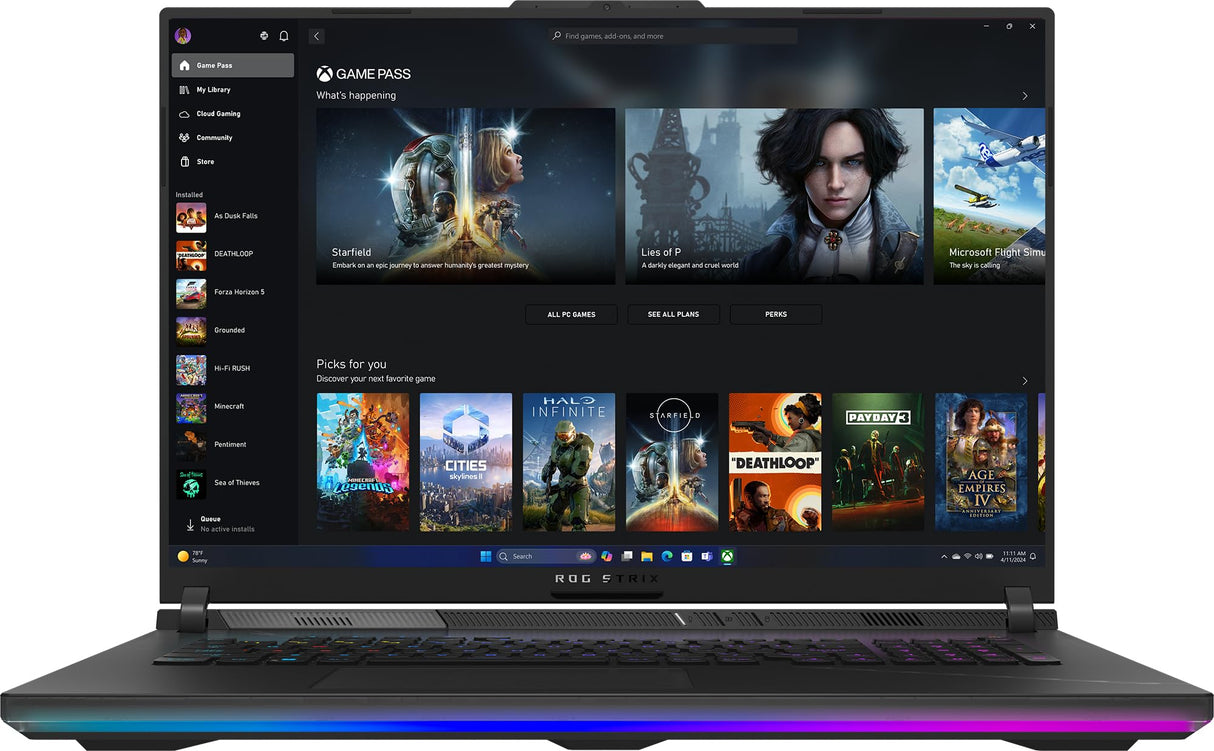Open Microsoft Edge from the taskbar
The image size is (1214, 751).
[x=667, y=556]
